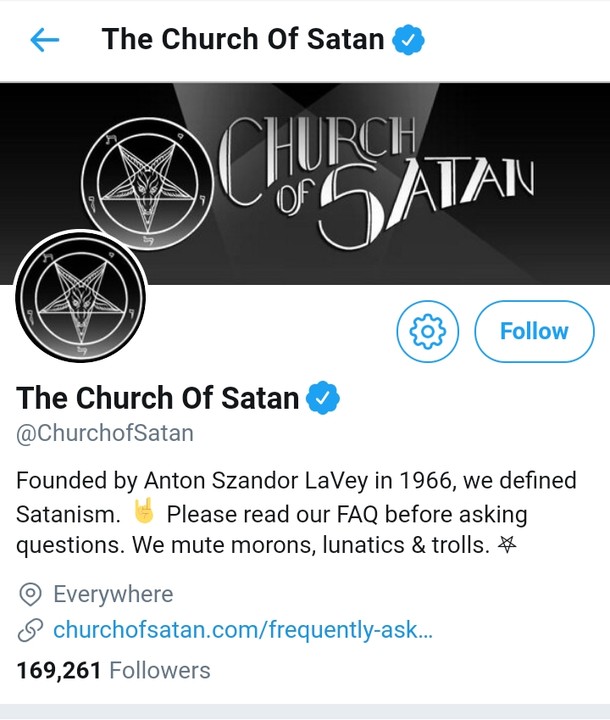Click the location pin icon
Viewport: 610px width, 720px height.
click(x=31, y=594)
